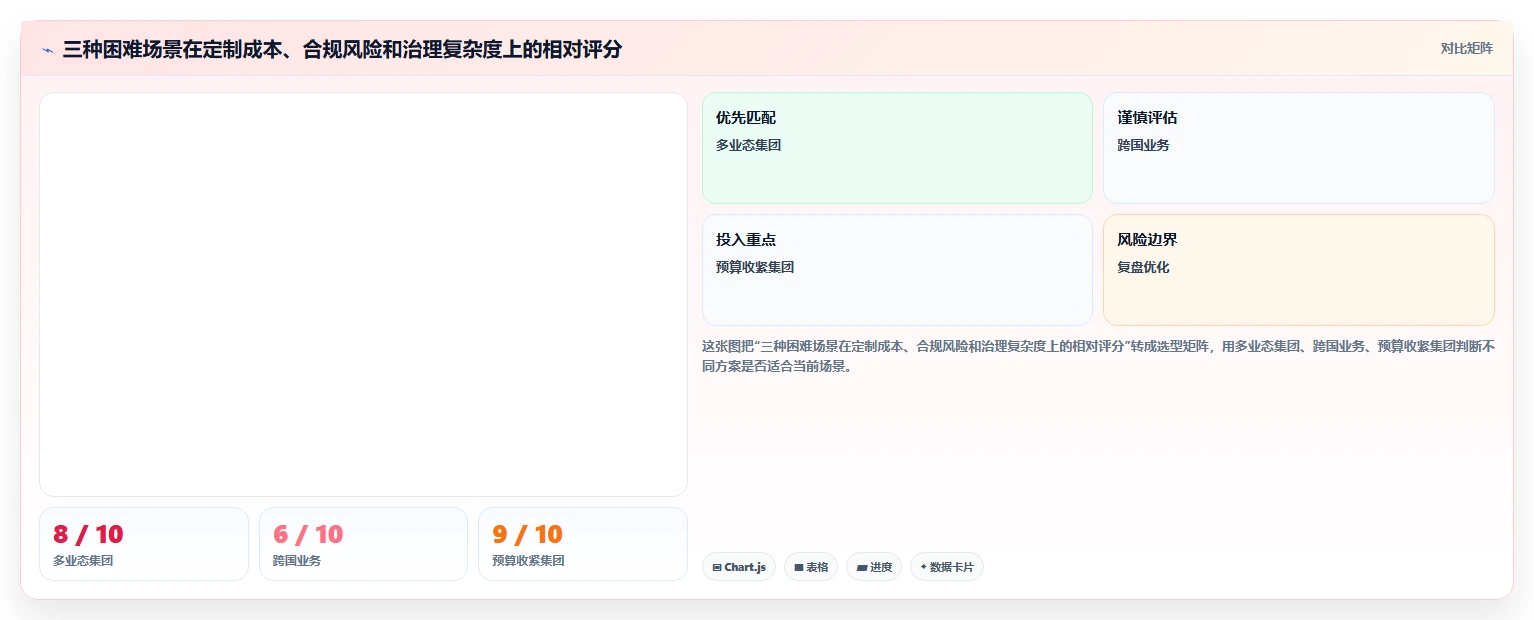Click the 多业态集团 label under 8 / 10
Screen dimensions: 1534x620
(83, 561)
